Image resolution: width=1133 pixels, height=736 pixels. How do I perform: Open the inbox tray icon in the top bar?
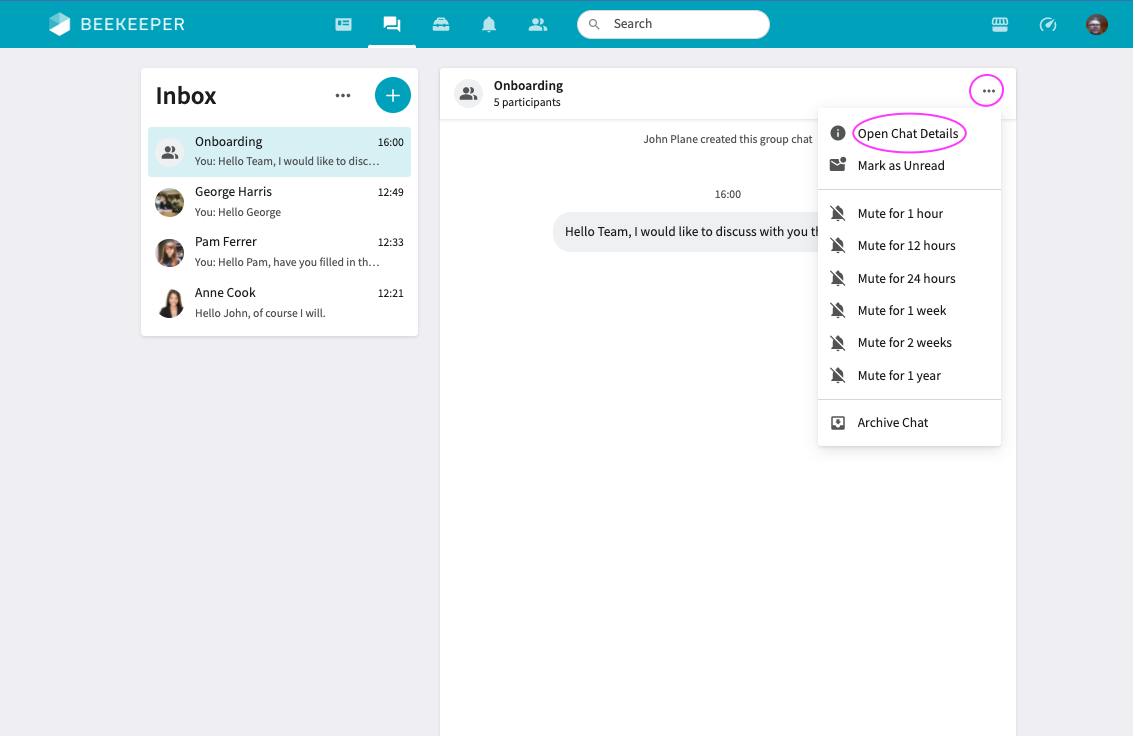click(x=441, y=25)
